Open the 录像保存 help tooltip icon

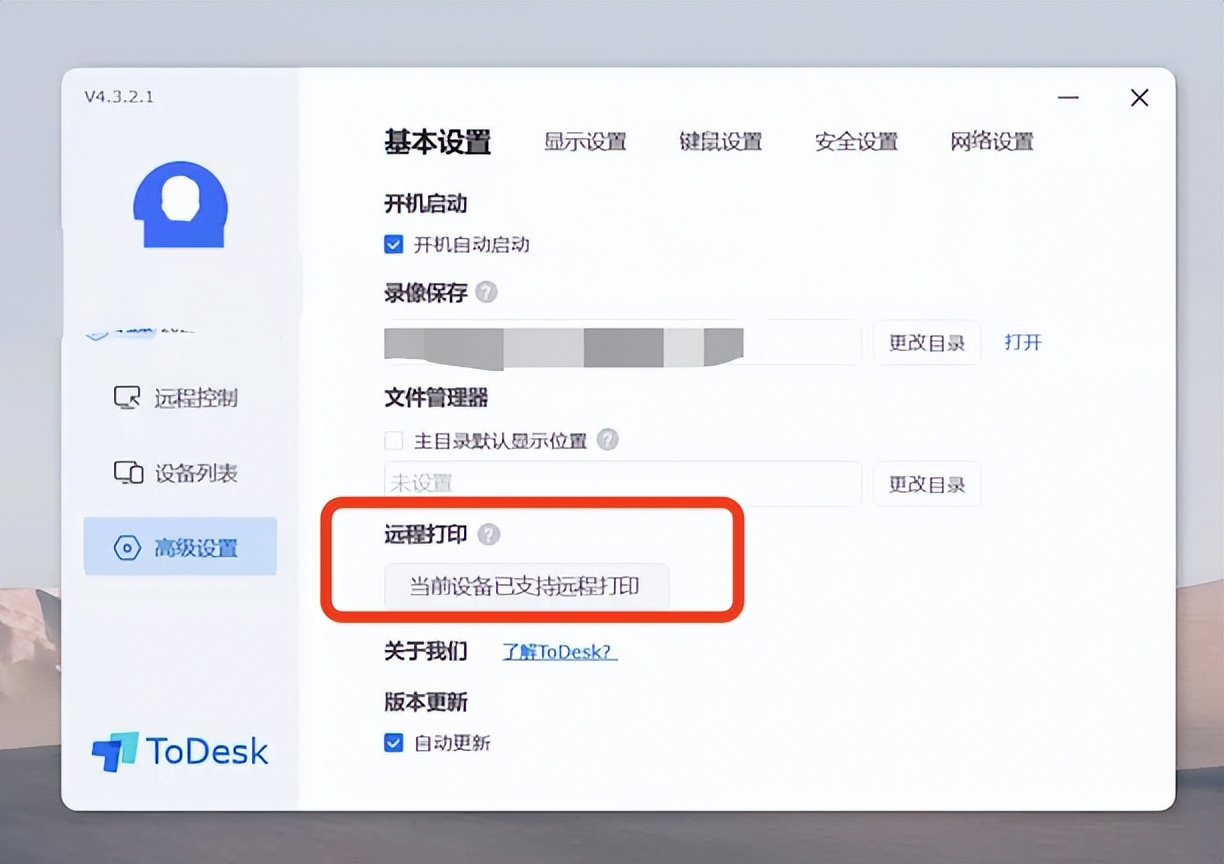click(x=487, y=293)
